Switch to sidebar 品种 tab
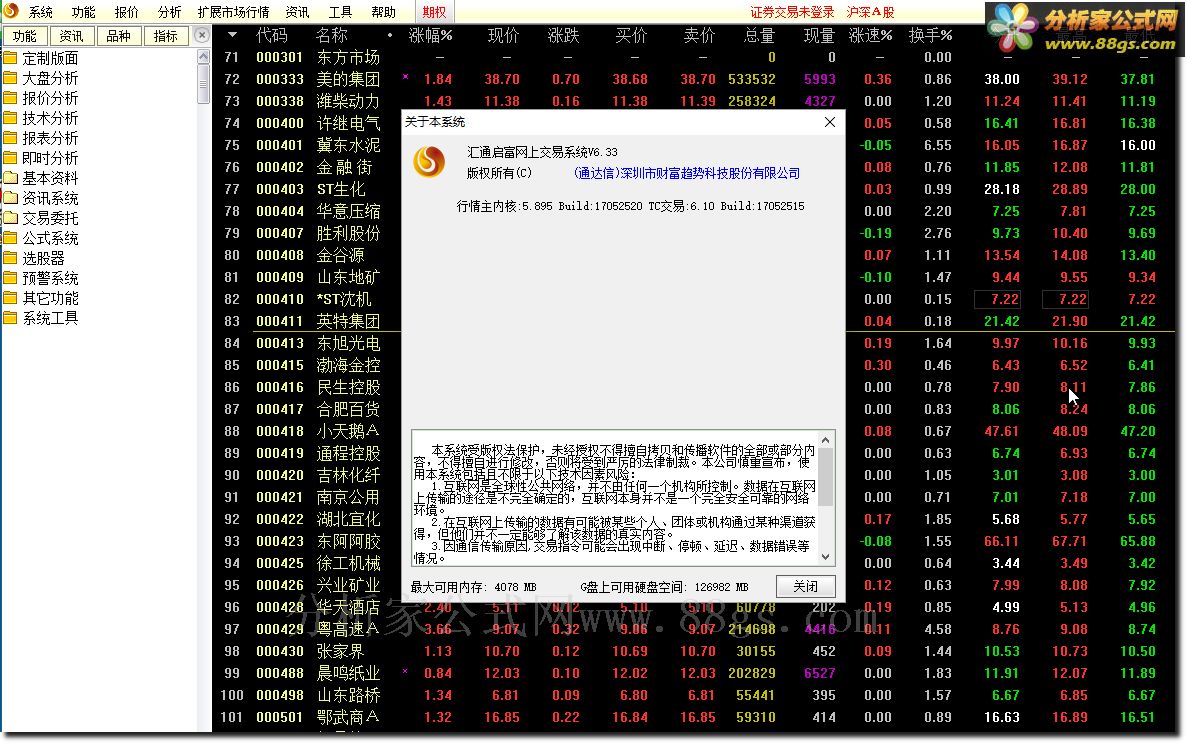This screenshot has width=1187, height=743. [x=119, y=36]
